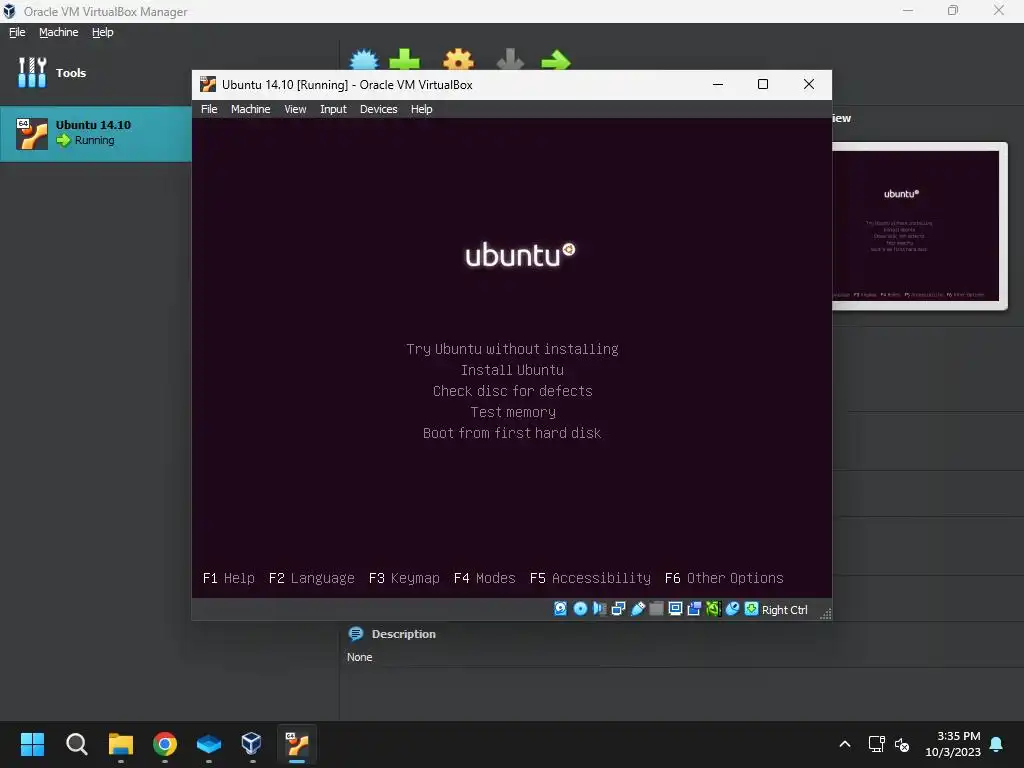Screen dimensions: 1024x768
Task: Click the green plus Add toolbar icon
Action: coord(404,59)
